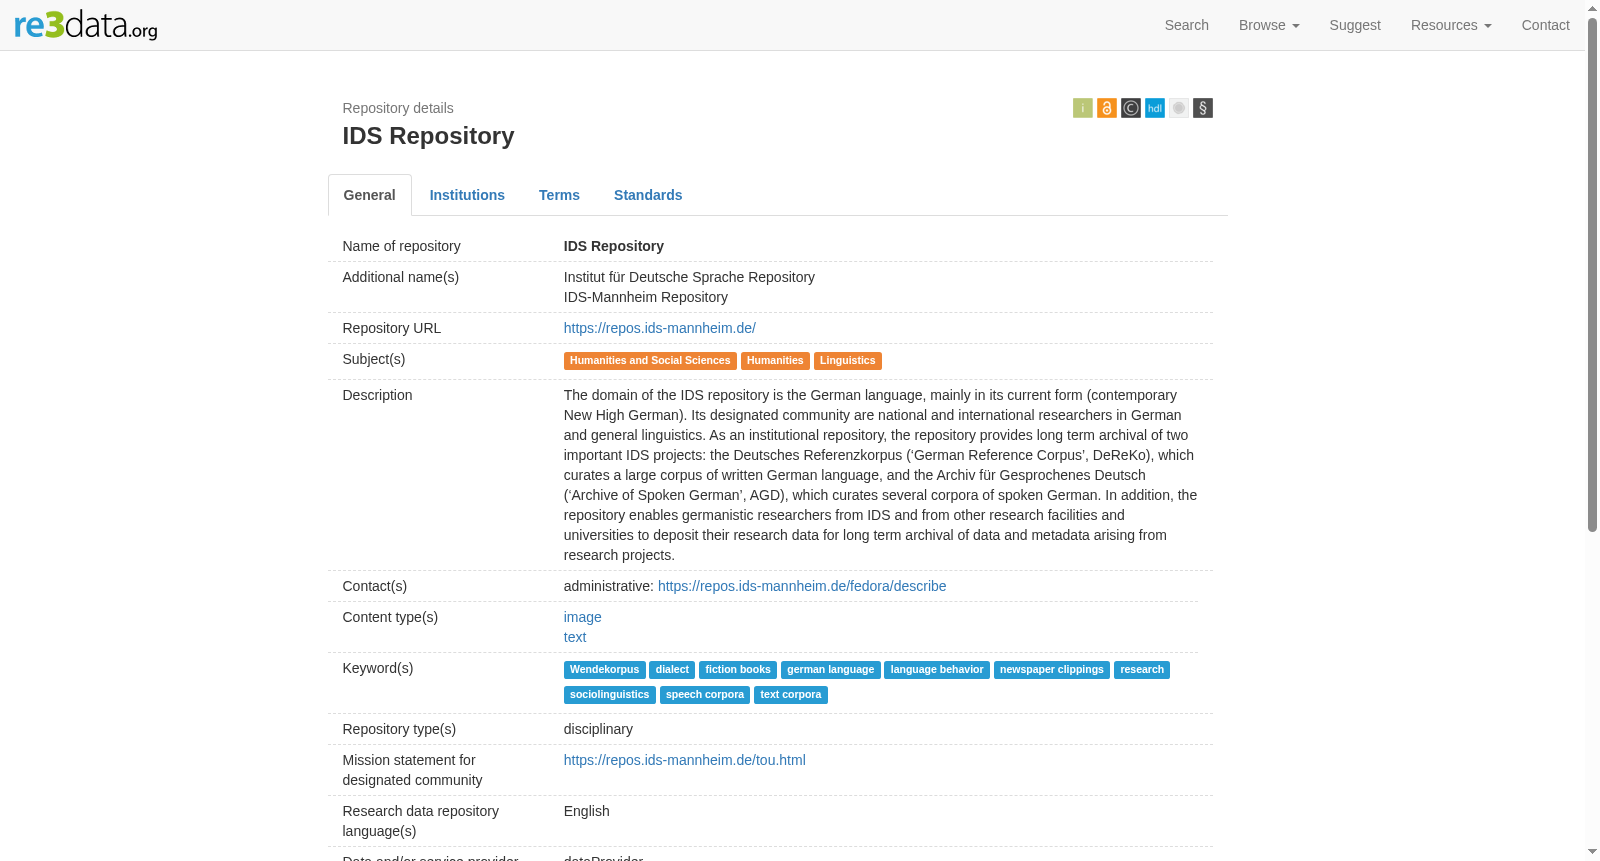Click the 'disciplinary' repository type value
The height and width of the screenshot is (861, 1600).
coord(598,729)
